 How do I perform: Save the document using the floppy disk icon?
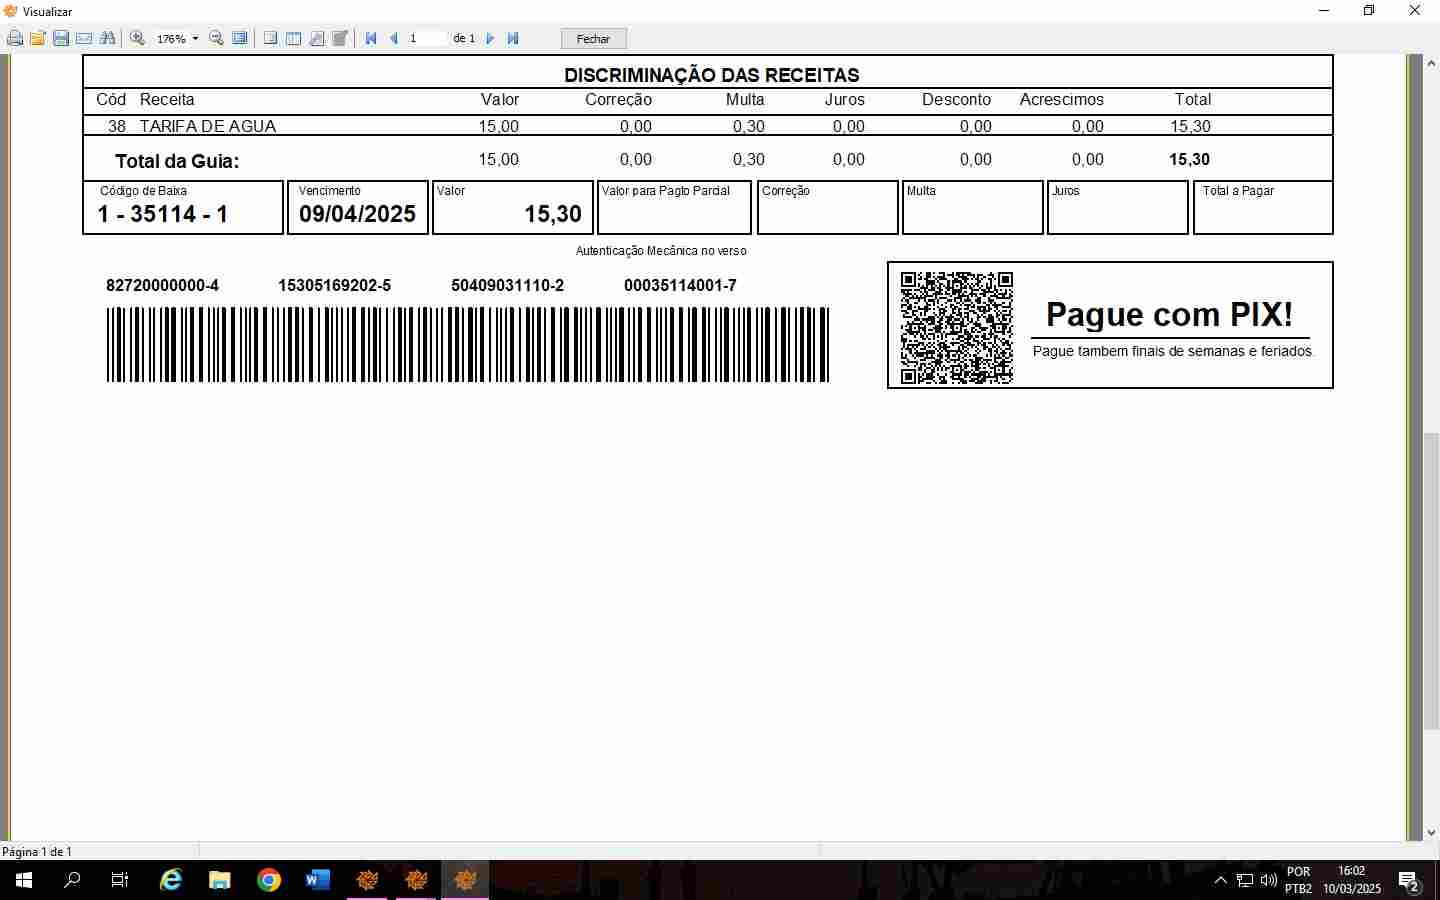[61, 39]
